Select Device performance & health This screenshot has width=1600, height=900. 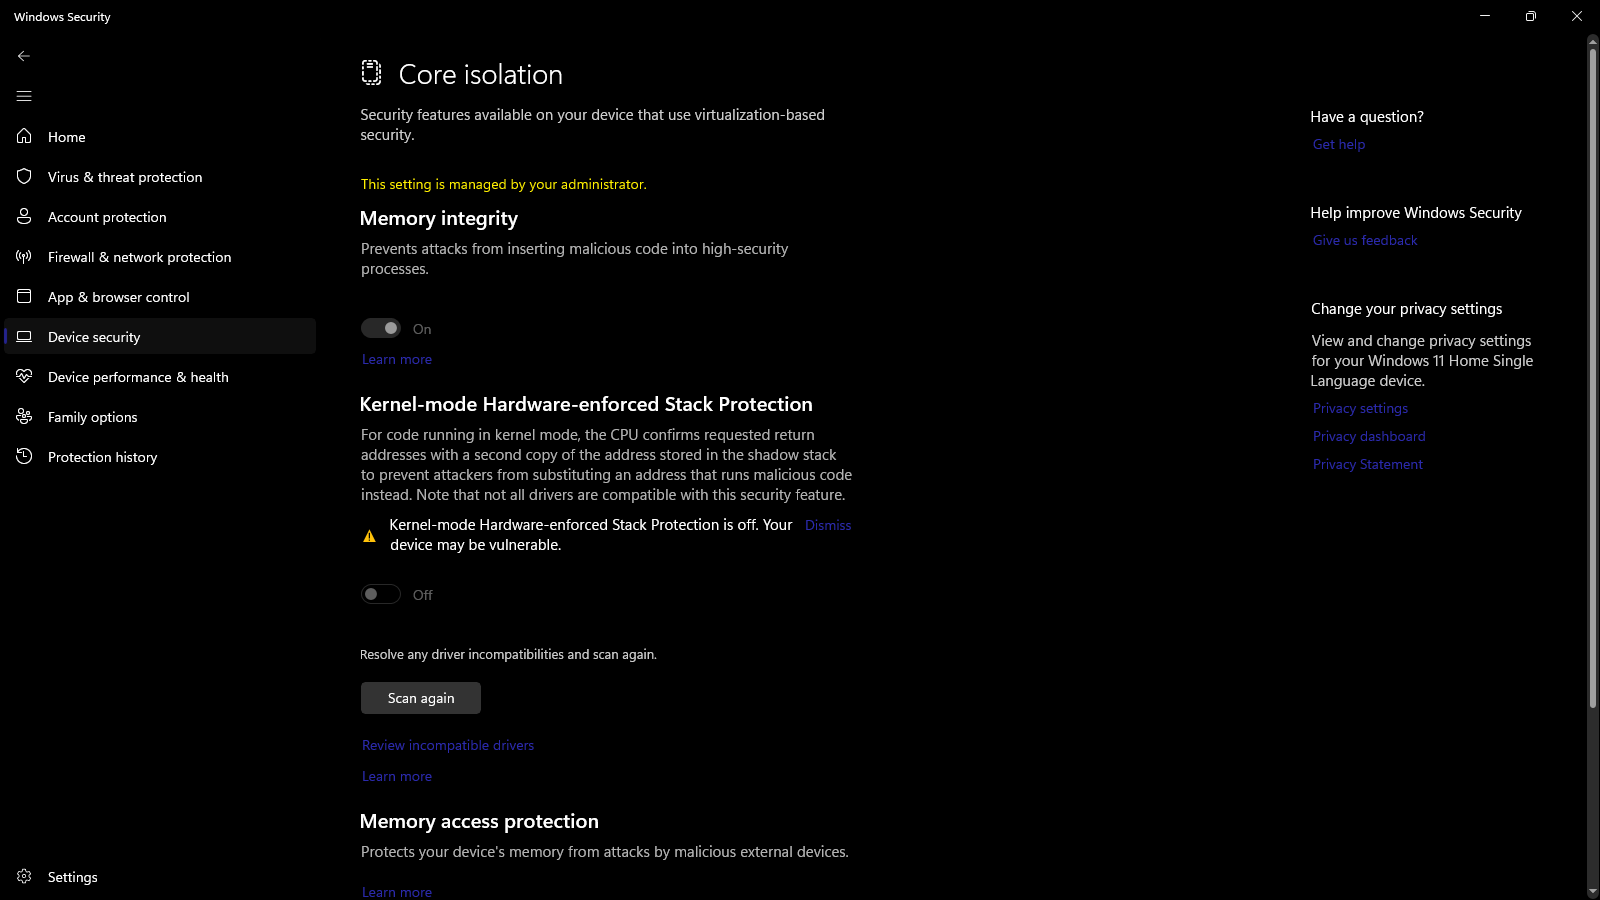coord(160,376)
